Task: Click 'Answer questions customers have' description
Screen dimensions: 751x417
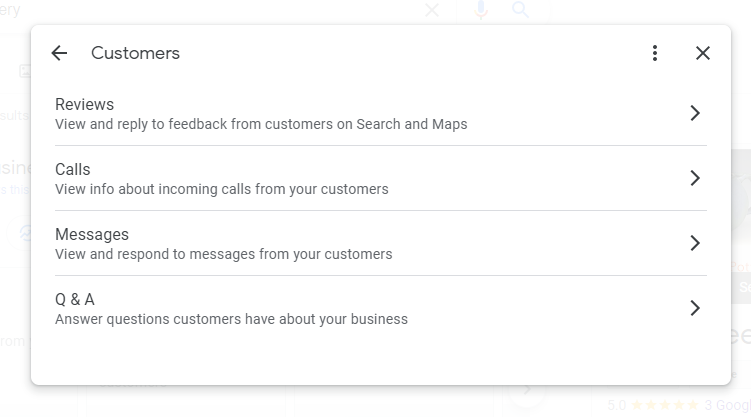Action: (x=231, y=320)
